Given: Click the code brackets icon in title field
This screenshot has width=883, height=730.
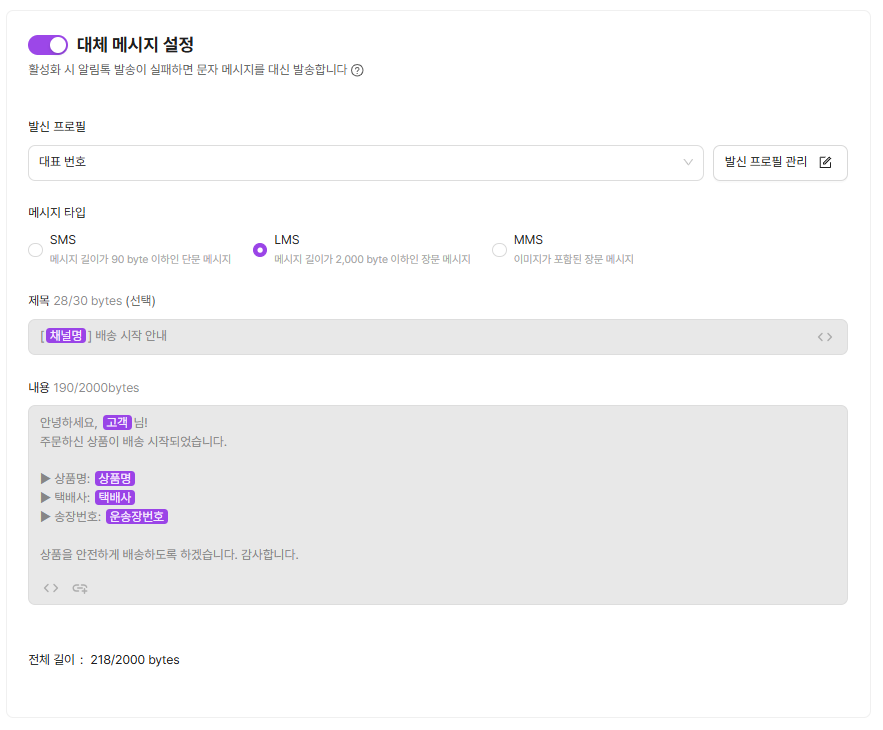Looking at the screenshot, I should click(824, 337).
